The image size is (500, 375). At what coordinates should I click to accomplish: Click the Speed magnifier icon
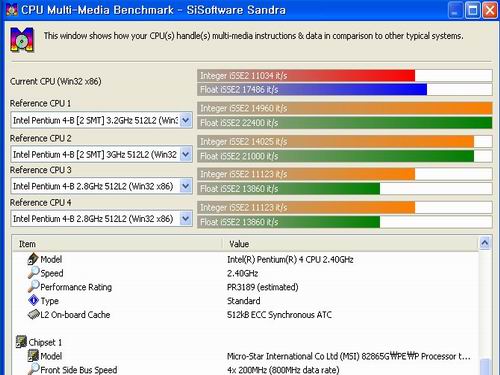[x=33, y=273]
